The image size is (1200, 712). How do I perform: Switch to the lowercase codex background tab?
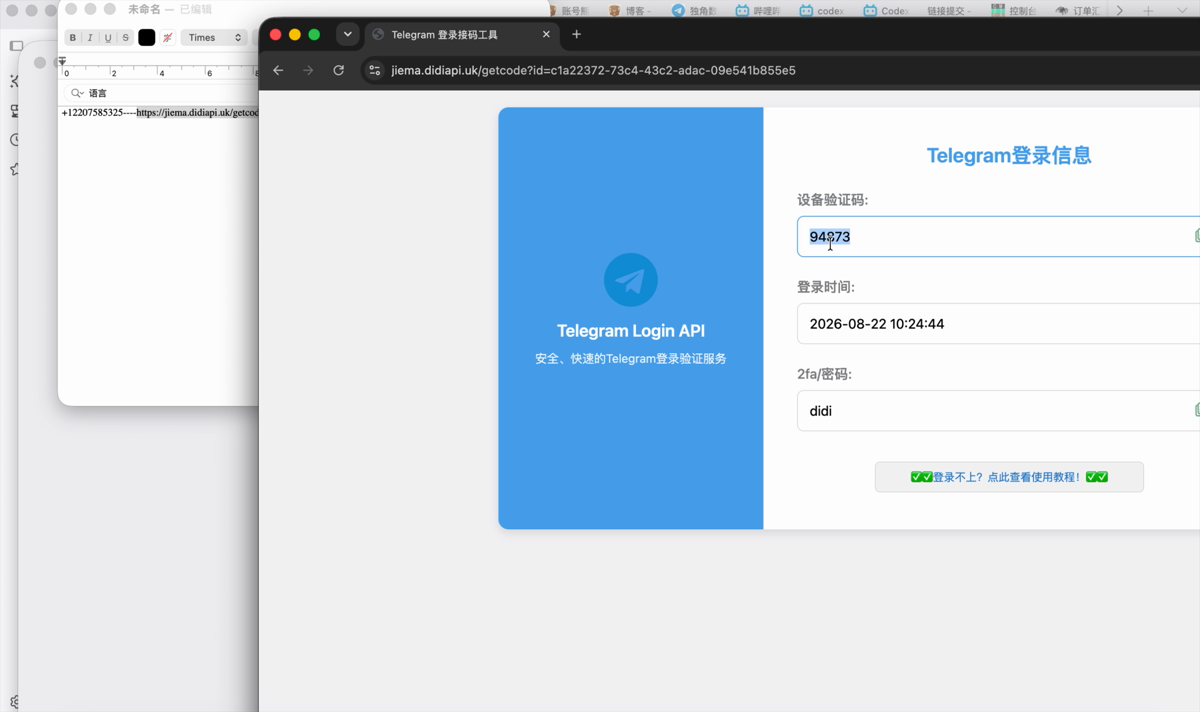(x=822, y=11)
